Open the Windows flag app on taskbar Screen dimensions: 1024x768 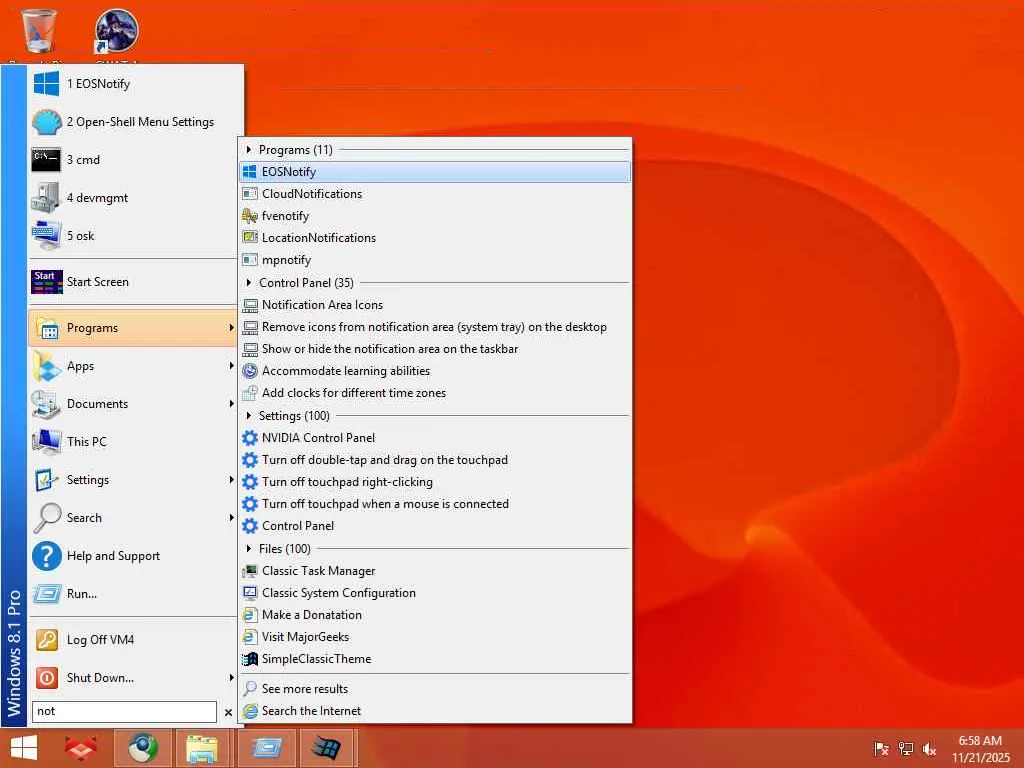[x=327, y=748]
